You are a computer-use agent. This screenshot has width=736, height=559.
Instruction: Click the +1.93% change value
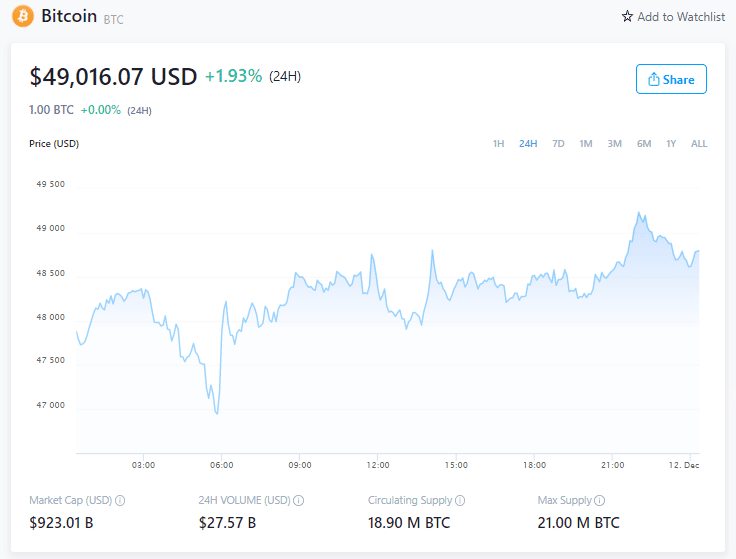click(233, 76)
